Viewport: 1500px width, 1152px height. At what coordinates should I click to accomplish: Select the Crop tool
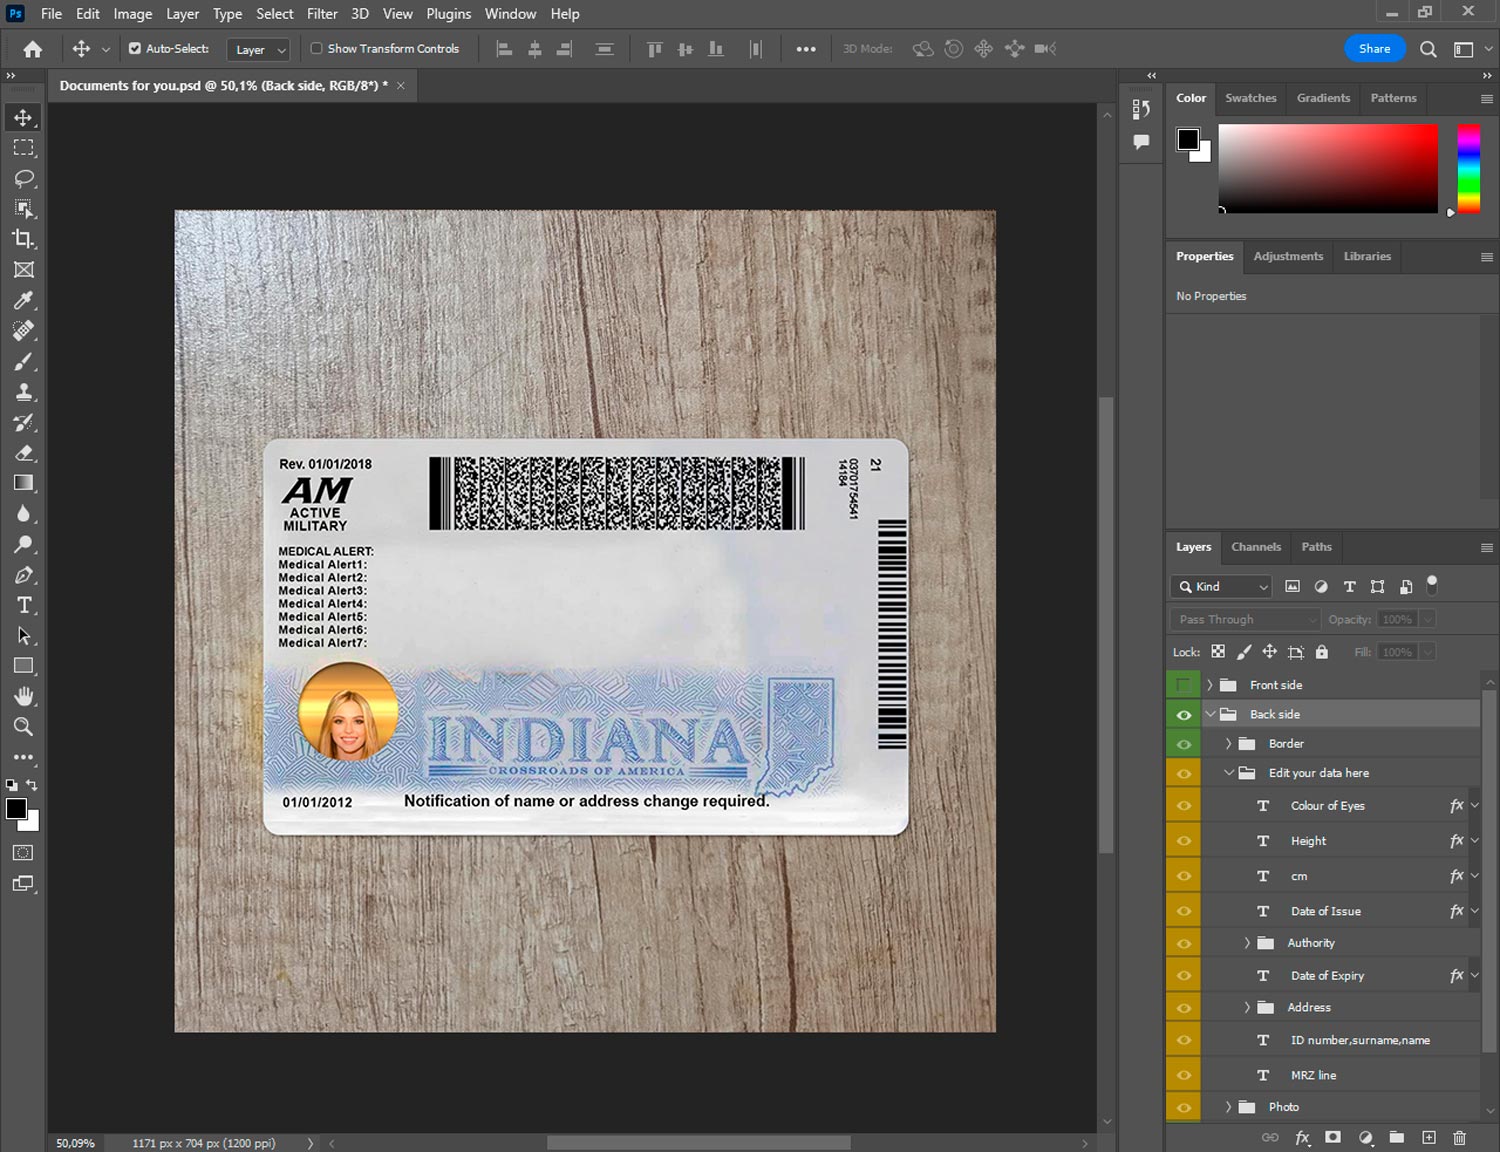point(23,239)
